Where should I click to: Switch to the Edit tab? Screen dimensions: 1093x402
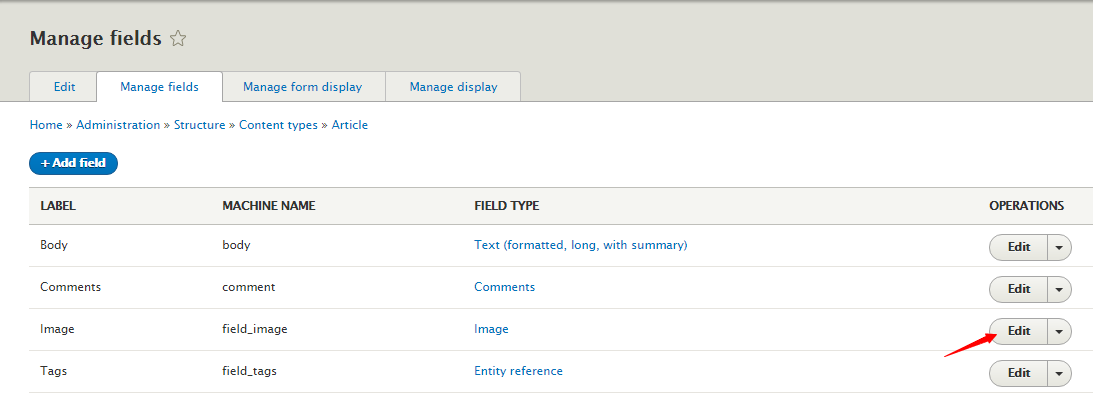coord(64,87)
